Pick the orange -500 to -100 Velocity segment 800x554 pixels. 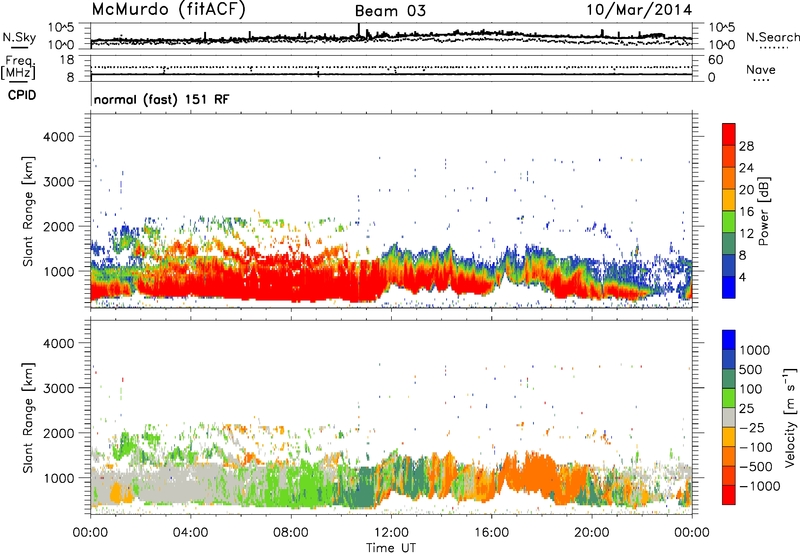click(x=729, y=456)
